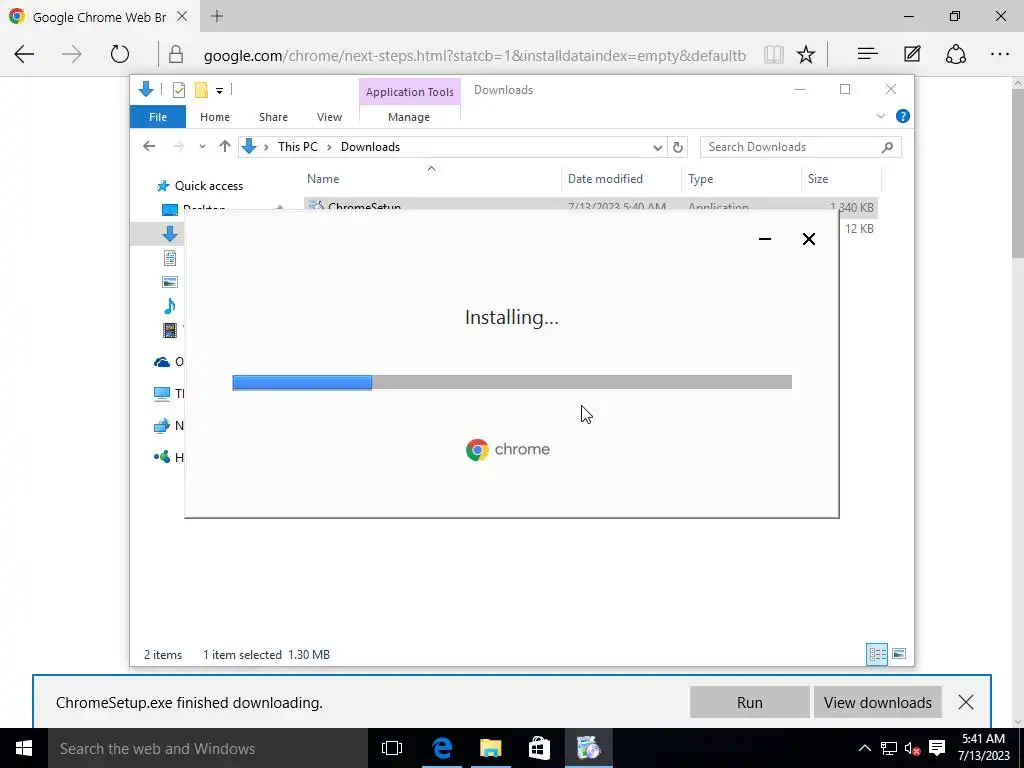The height and width of the screenshot is (768, 1024).
Task: Select OneDrive cloud icon in navigation pane
Action: tap(162, 362)
